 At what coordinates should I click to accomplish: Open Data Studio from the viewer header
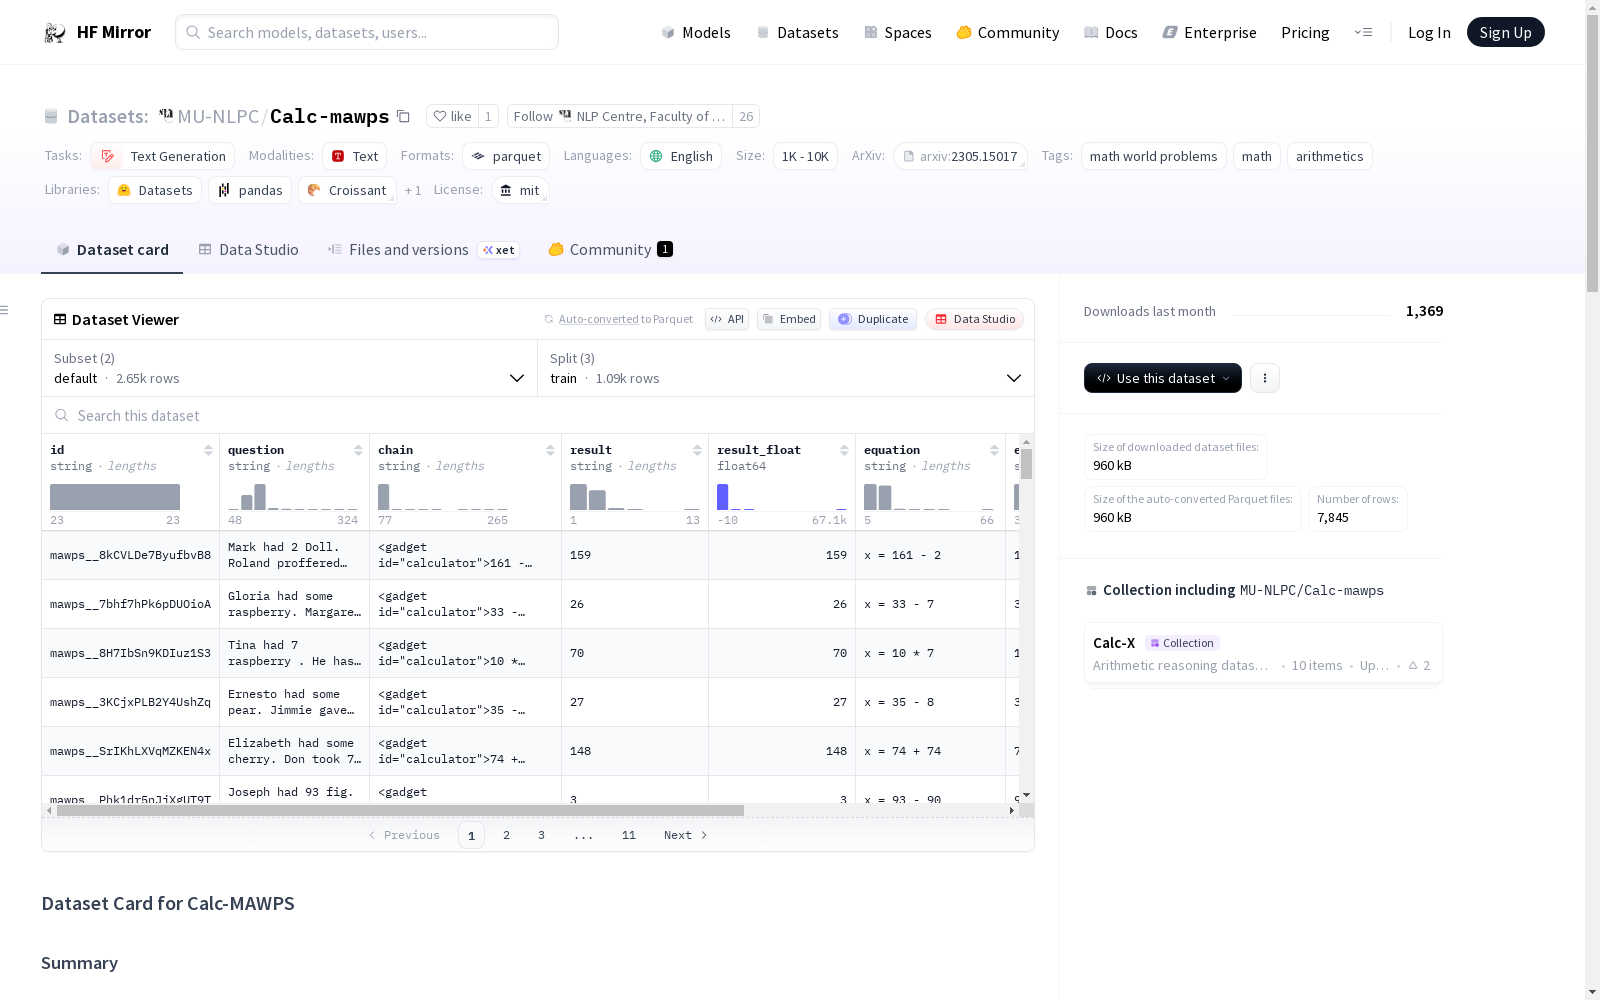[974, 319]
